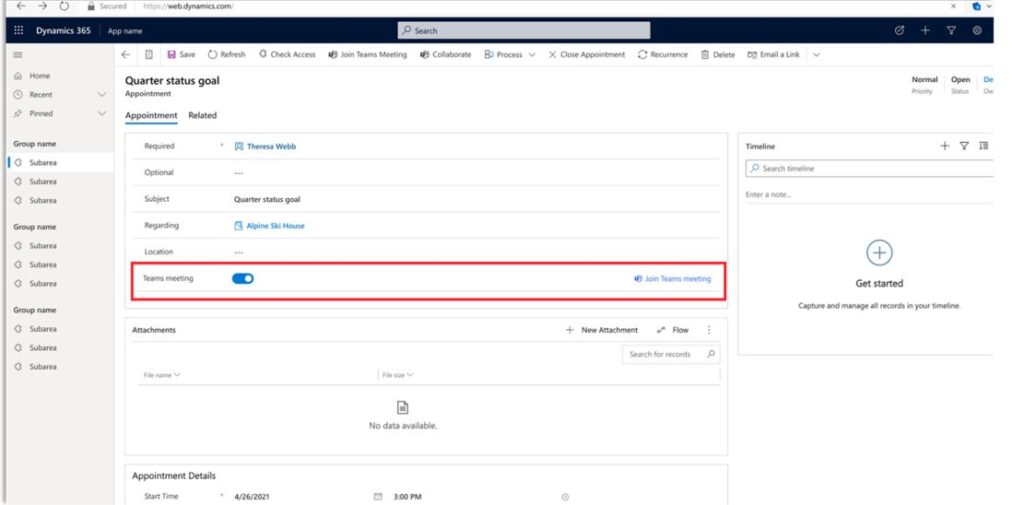Reload the browser page
The height and width of the screenshot is (505, 1024).
(64, 6)
